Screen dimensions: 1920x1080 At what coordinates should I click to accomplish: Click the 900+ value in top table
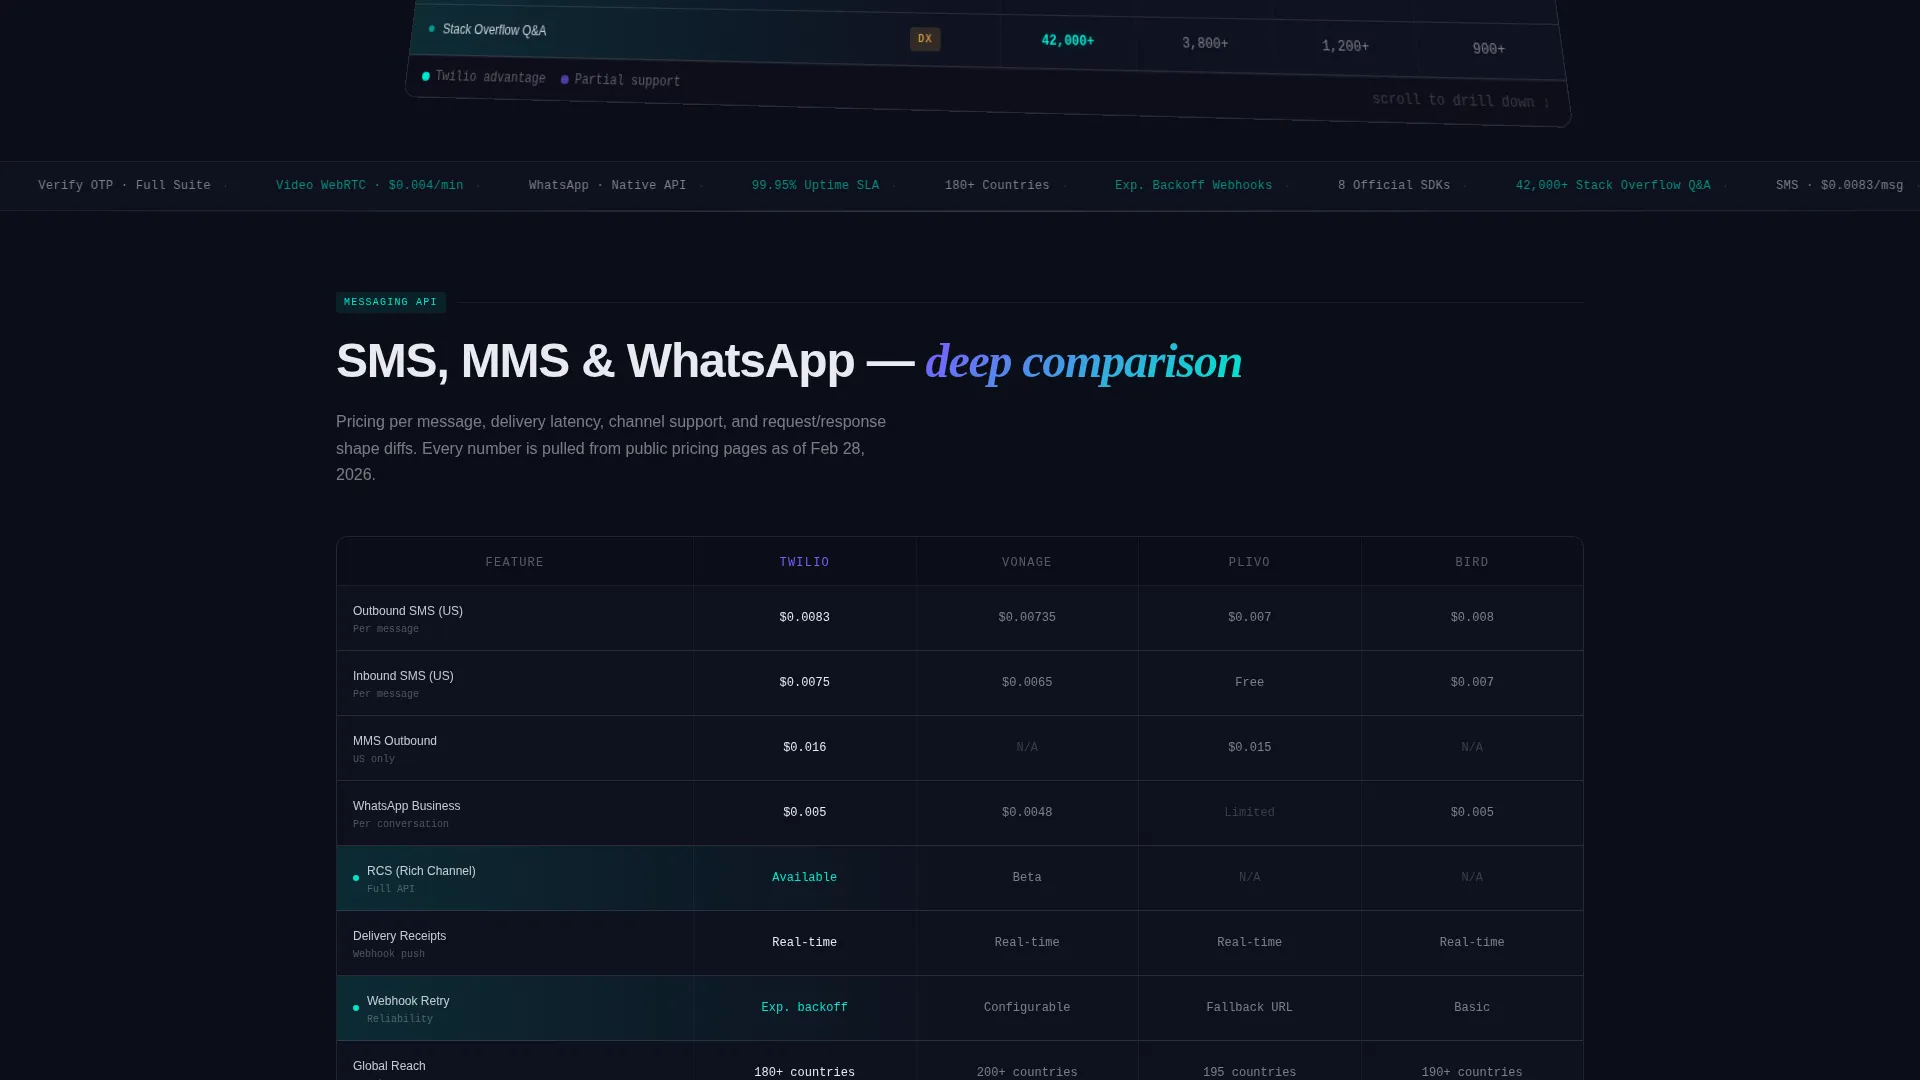point(1489,48)
